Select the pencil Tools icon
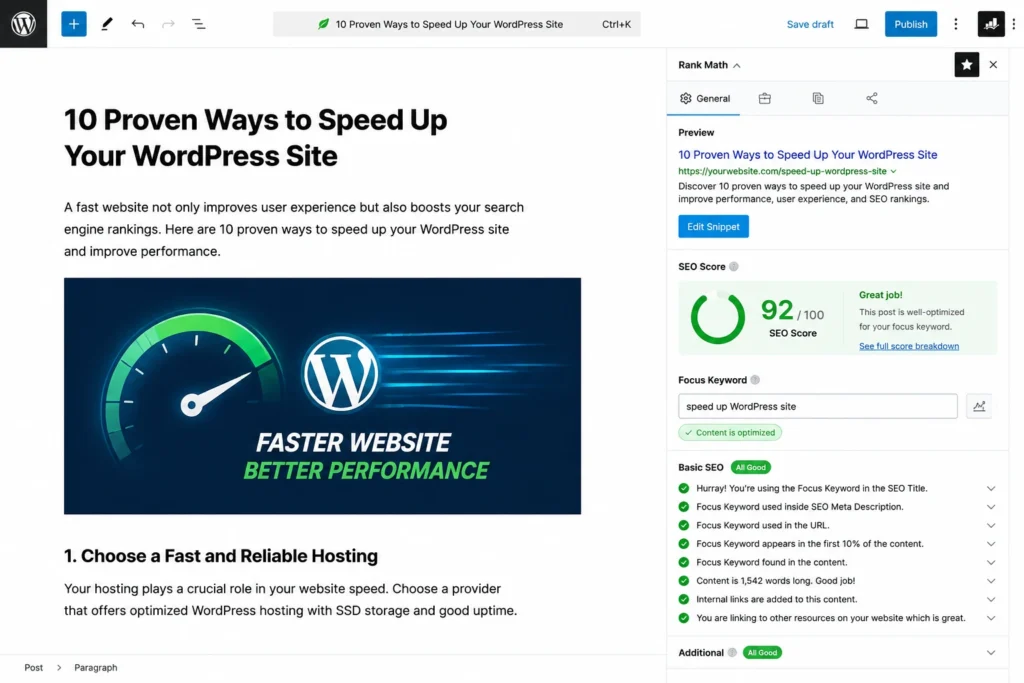Viewport: 1024px width, 683px height. point(106,24)
